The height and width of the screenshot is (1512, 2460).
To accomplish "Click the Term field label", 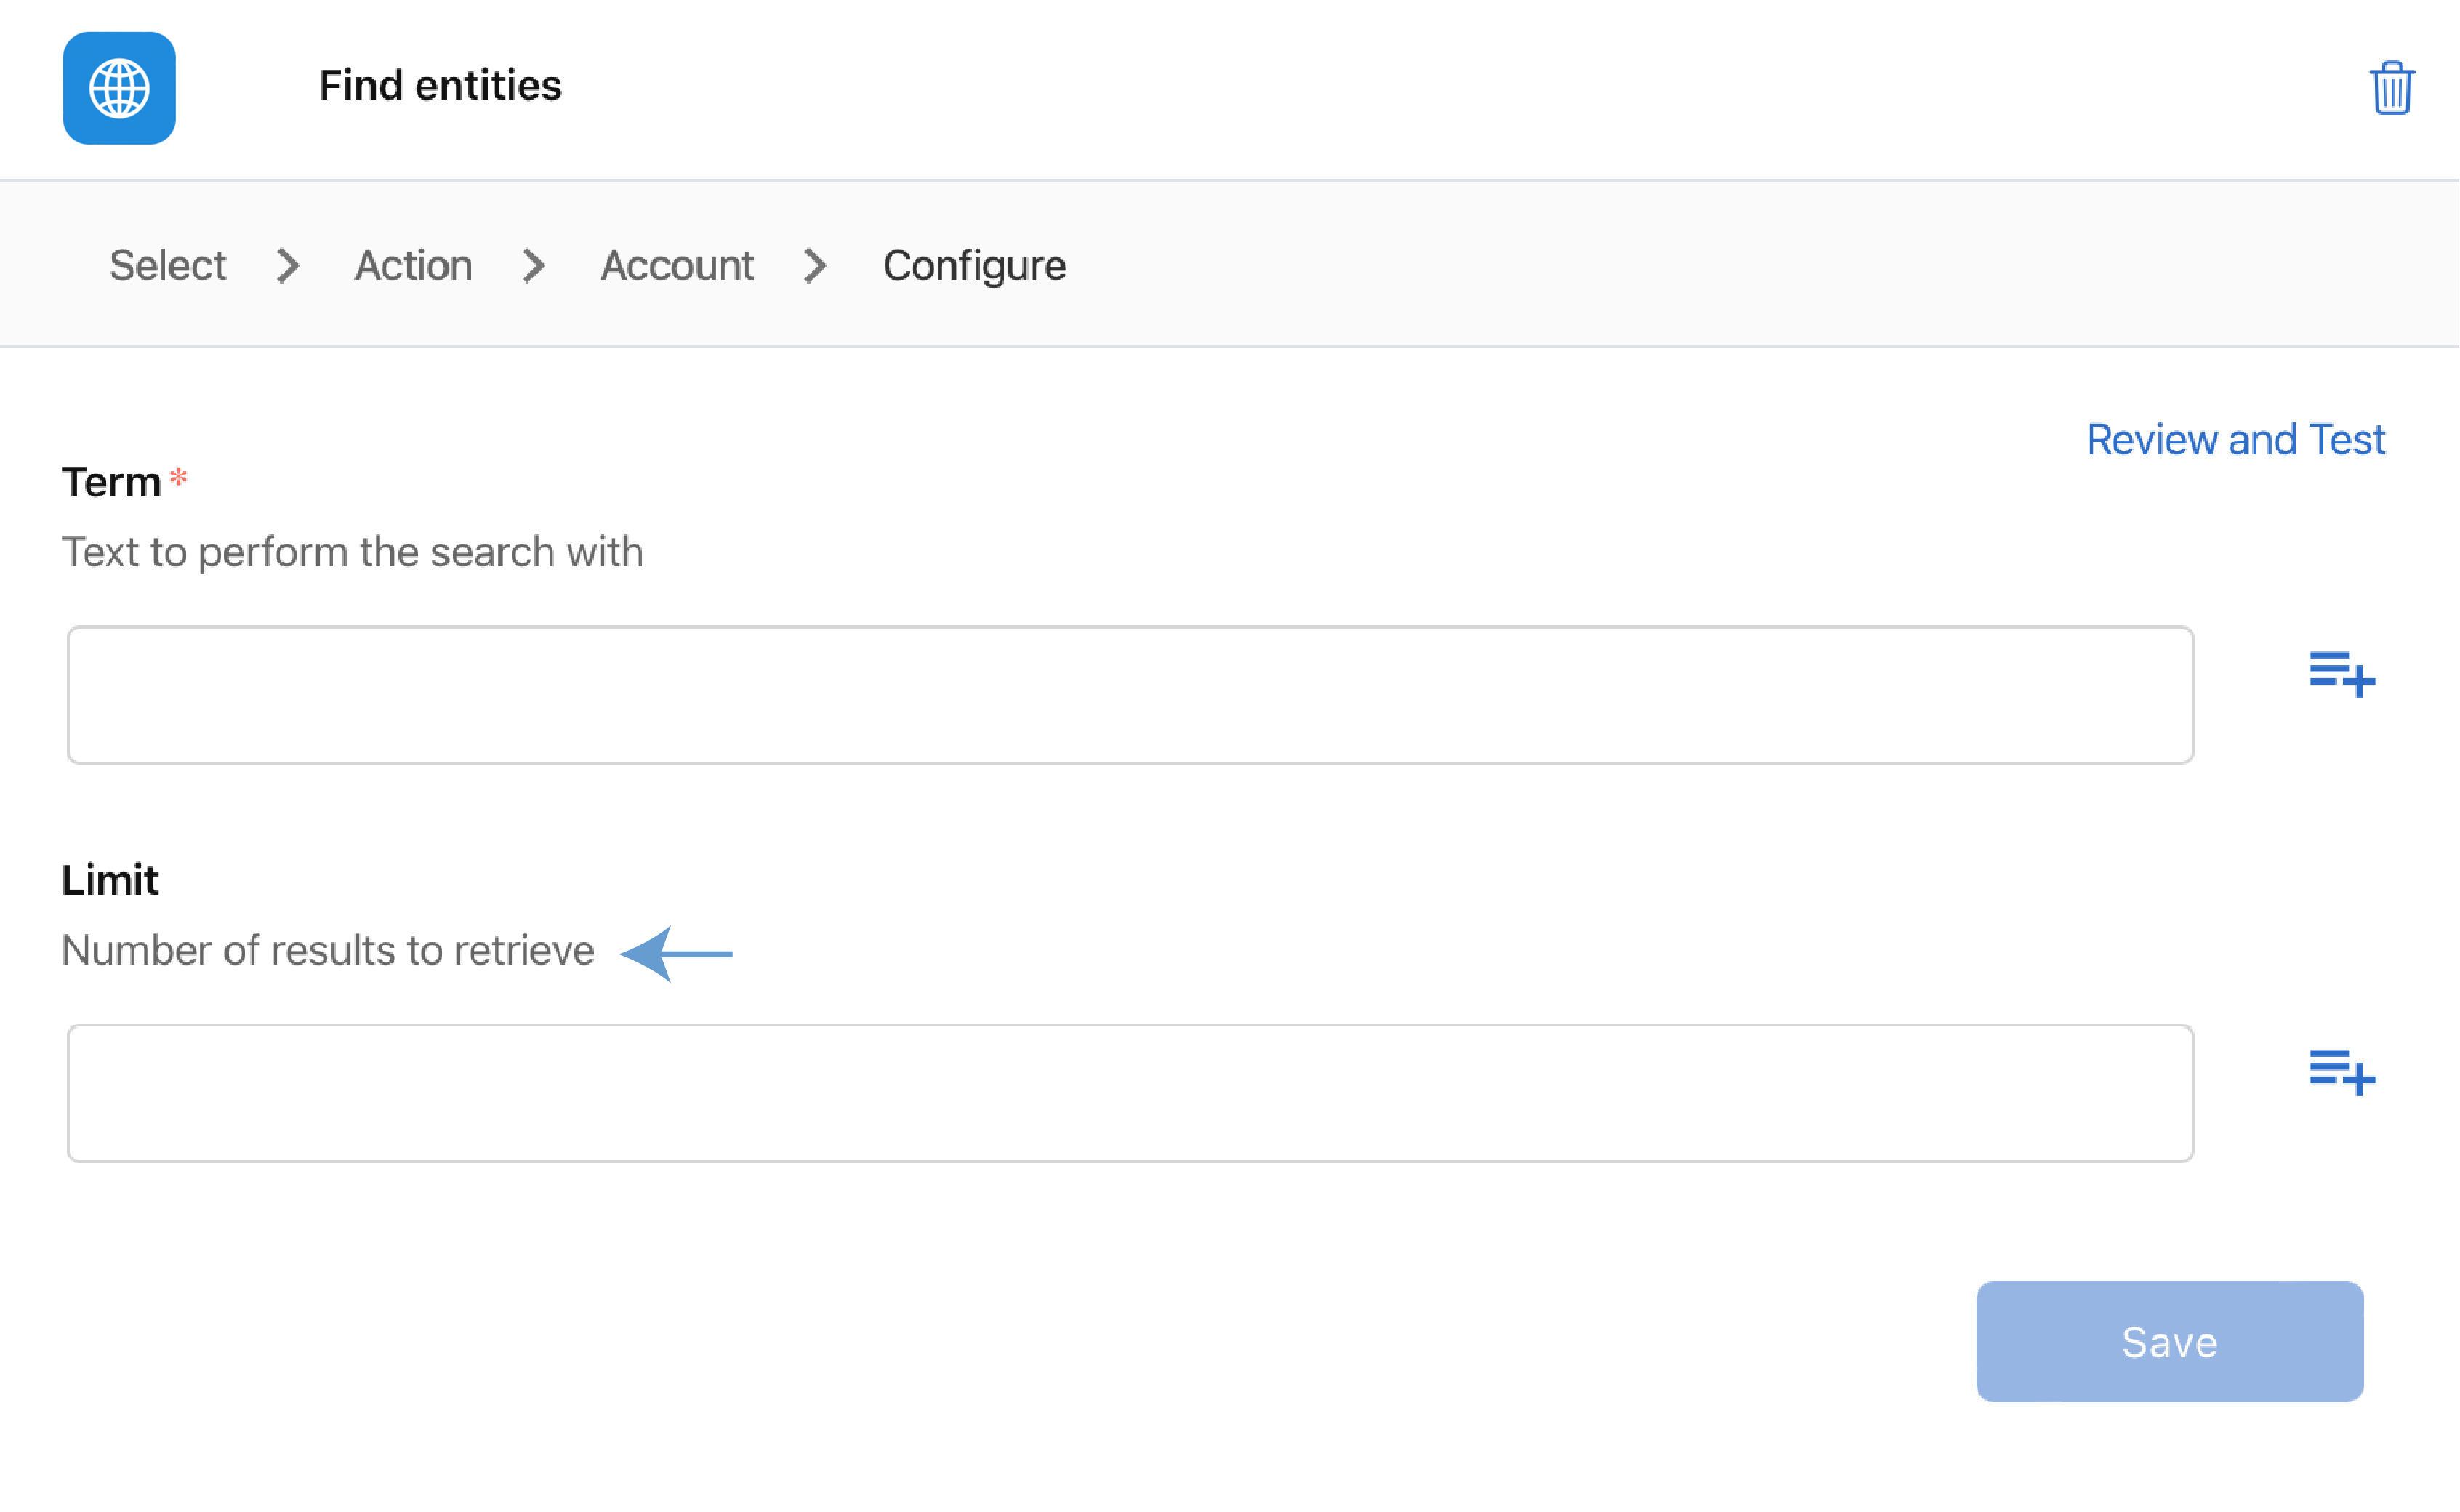I will coord(111,482).
